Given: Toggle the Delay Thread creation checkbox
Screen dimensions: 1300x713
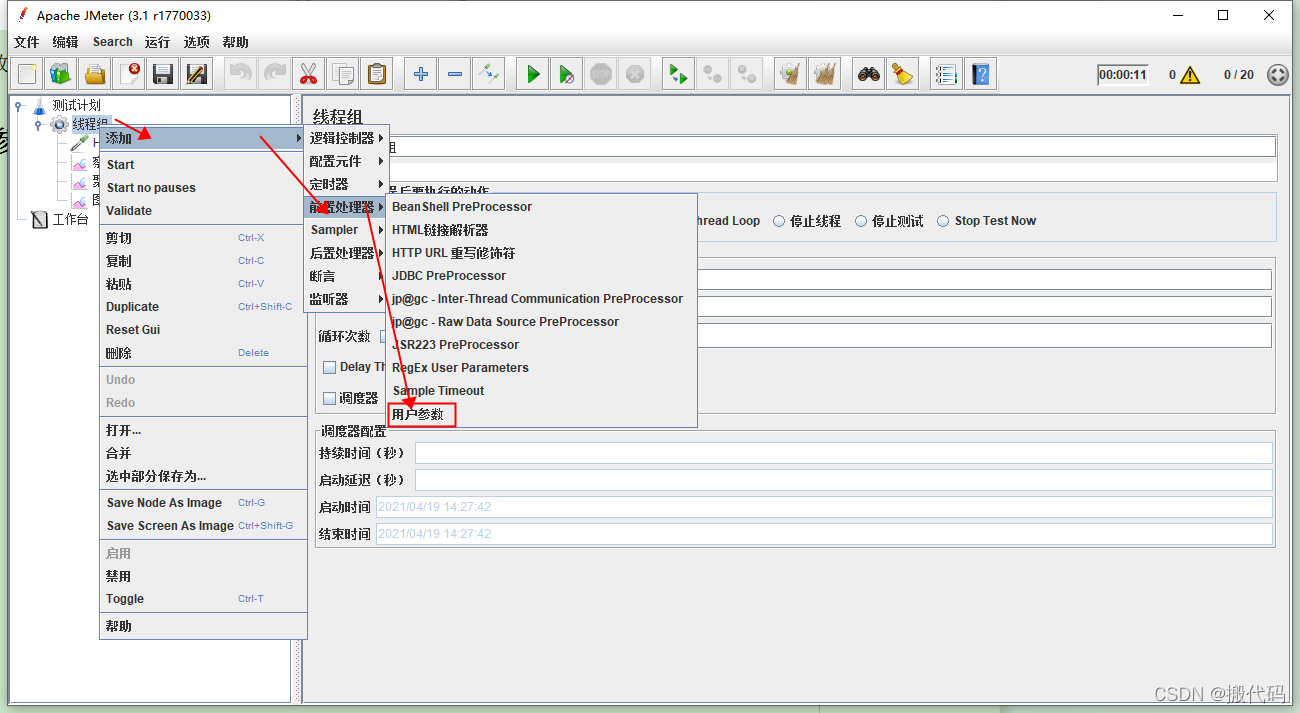Looking at the screenshot, I should coord(330,367).
